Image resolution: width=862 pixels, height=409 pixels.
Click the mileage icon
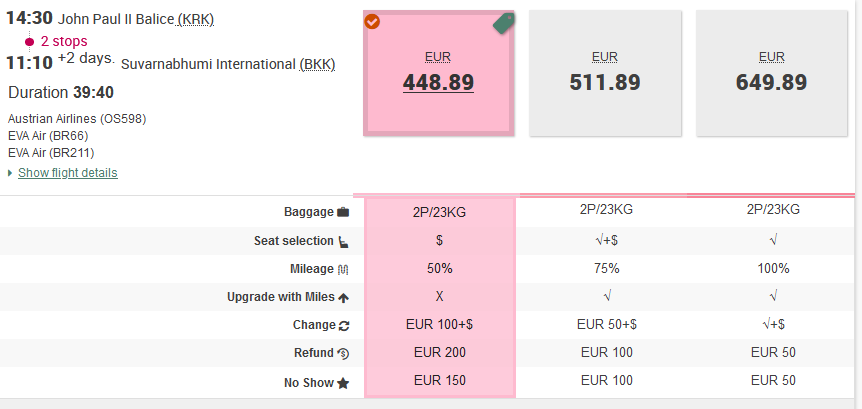pyautogui.click(x=343, y=269)
